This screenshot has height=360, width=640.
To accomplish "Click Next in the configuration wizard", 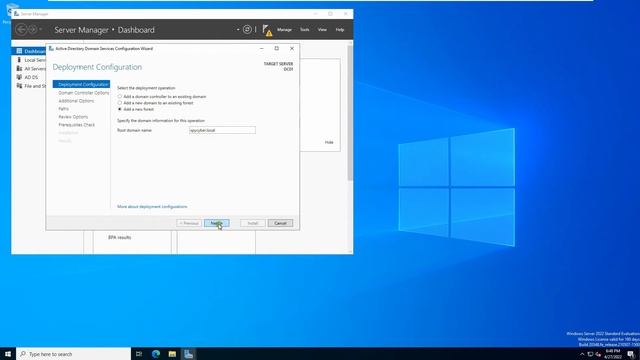I will tap(216, 223).
